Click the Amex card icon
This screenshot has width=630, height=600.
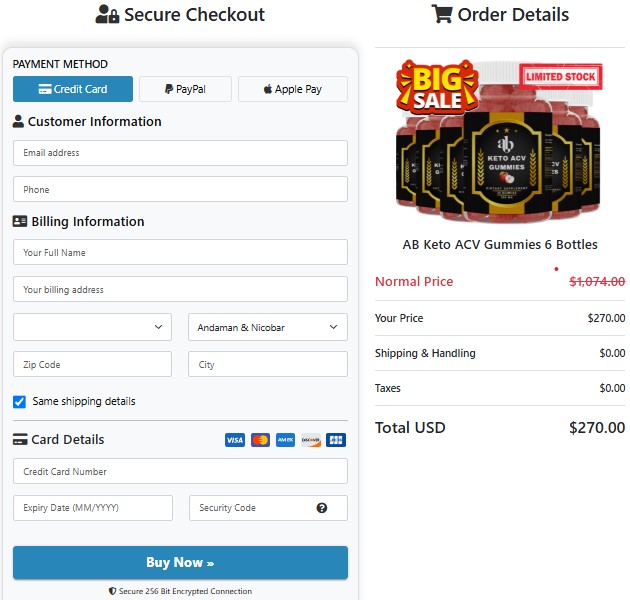point(286,440)
